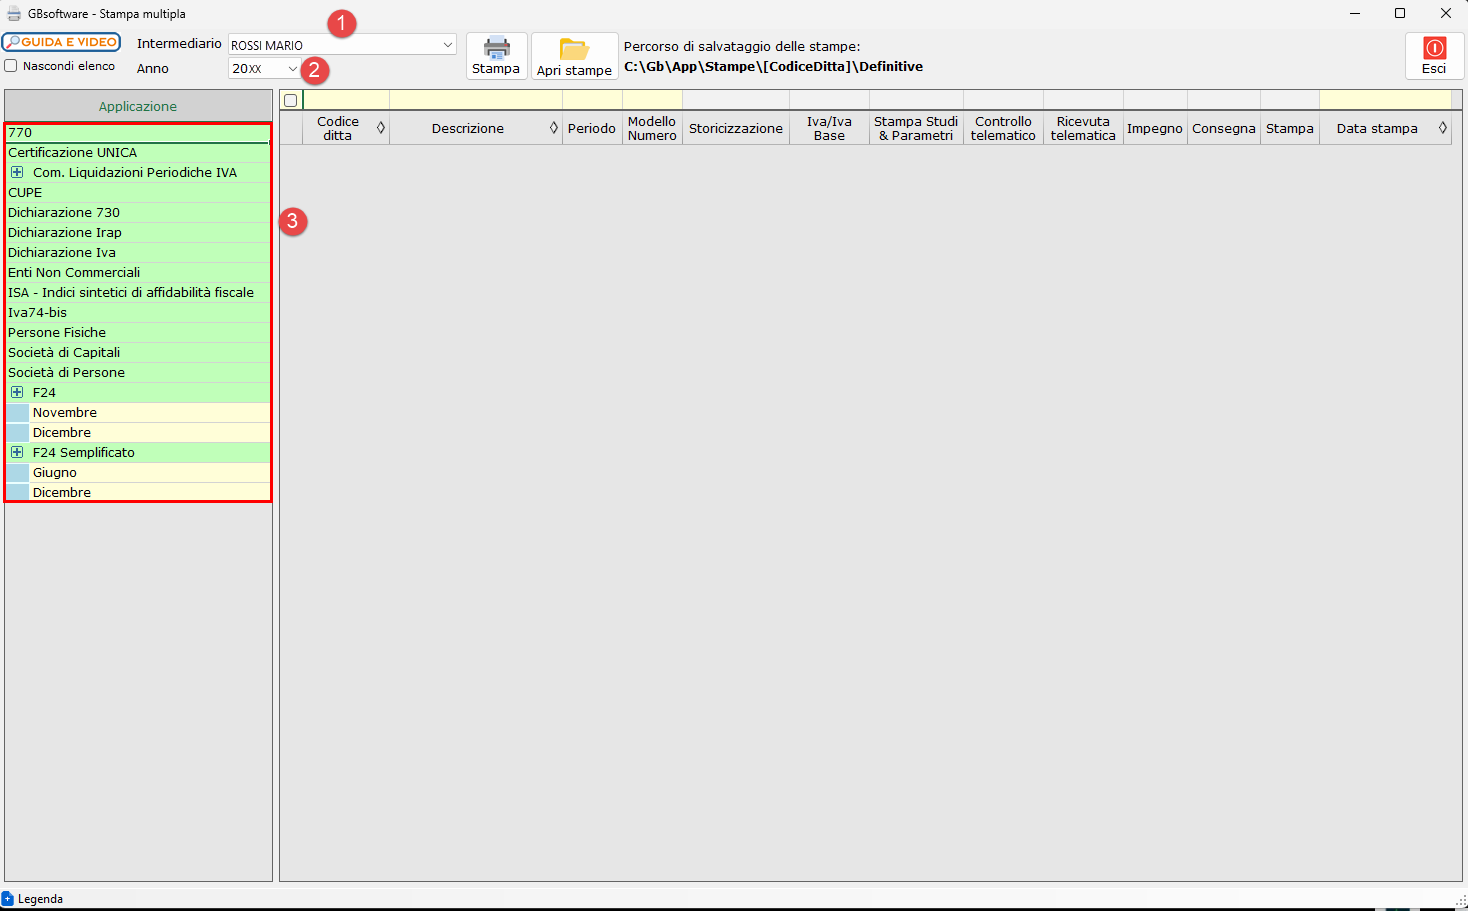Viewport: 1468px width, 911px height.
Task: Expand Com. Liquidazioni Periodiche IVA node
Action: click(17, 172)
